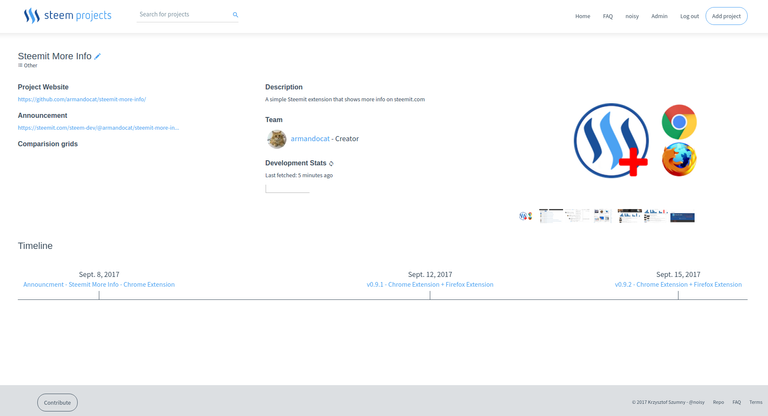
Task: Open the noisy profile menu item
Action: [632, 16]
